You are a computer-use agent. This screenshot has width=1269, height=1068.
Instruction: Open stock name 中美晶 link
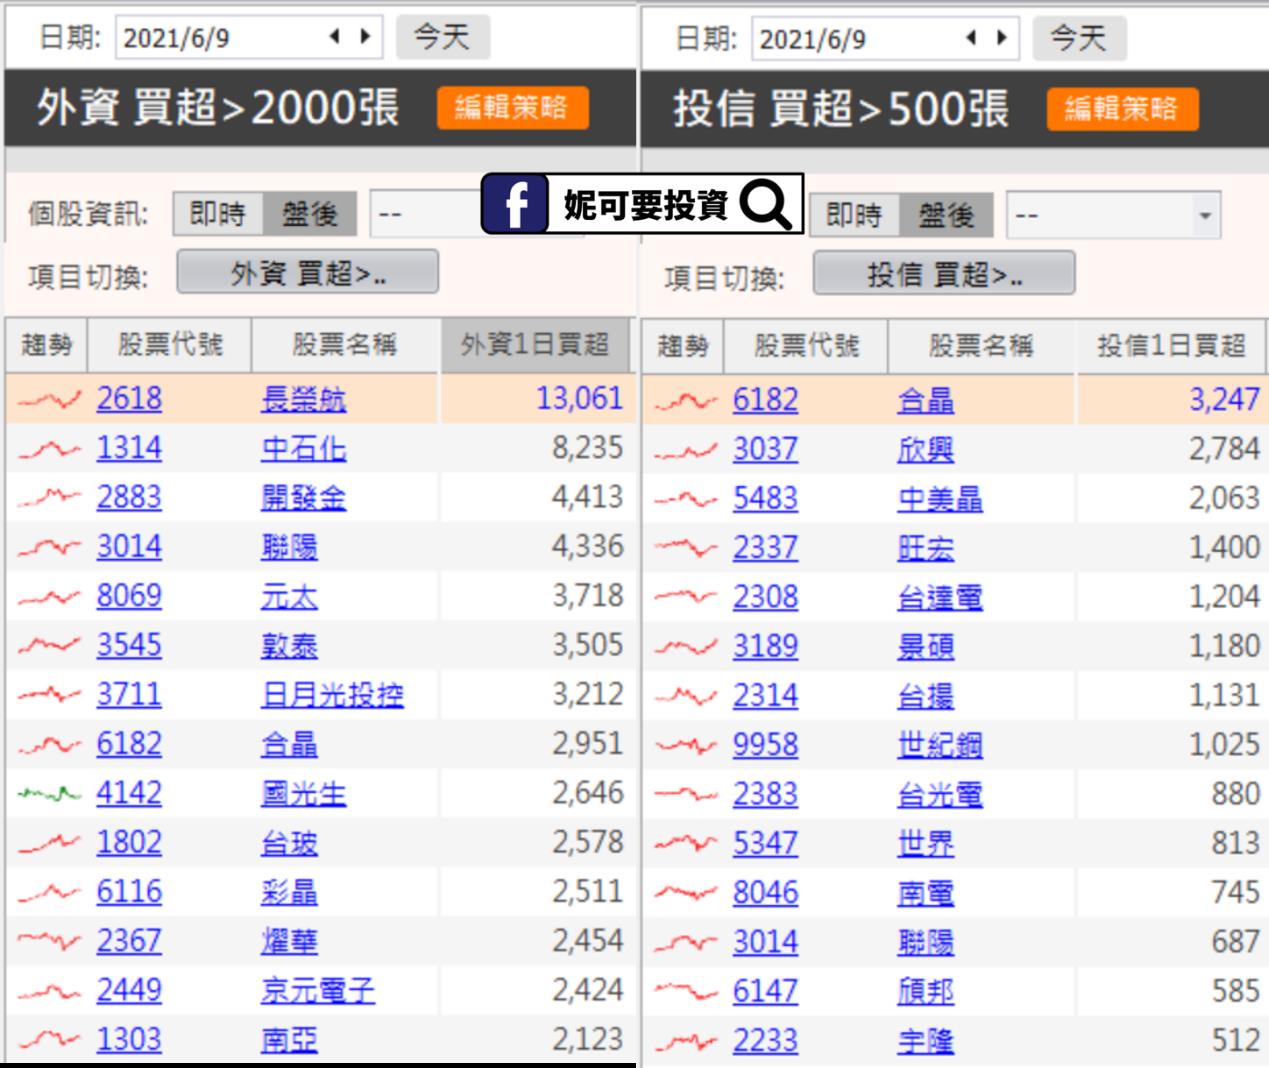pos(940,499)
